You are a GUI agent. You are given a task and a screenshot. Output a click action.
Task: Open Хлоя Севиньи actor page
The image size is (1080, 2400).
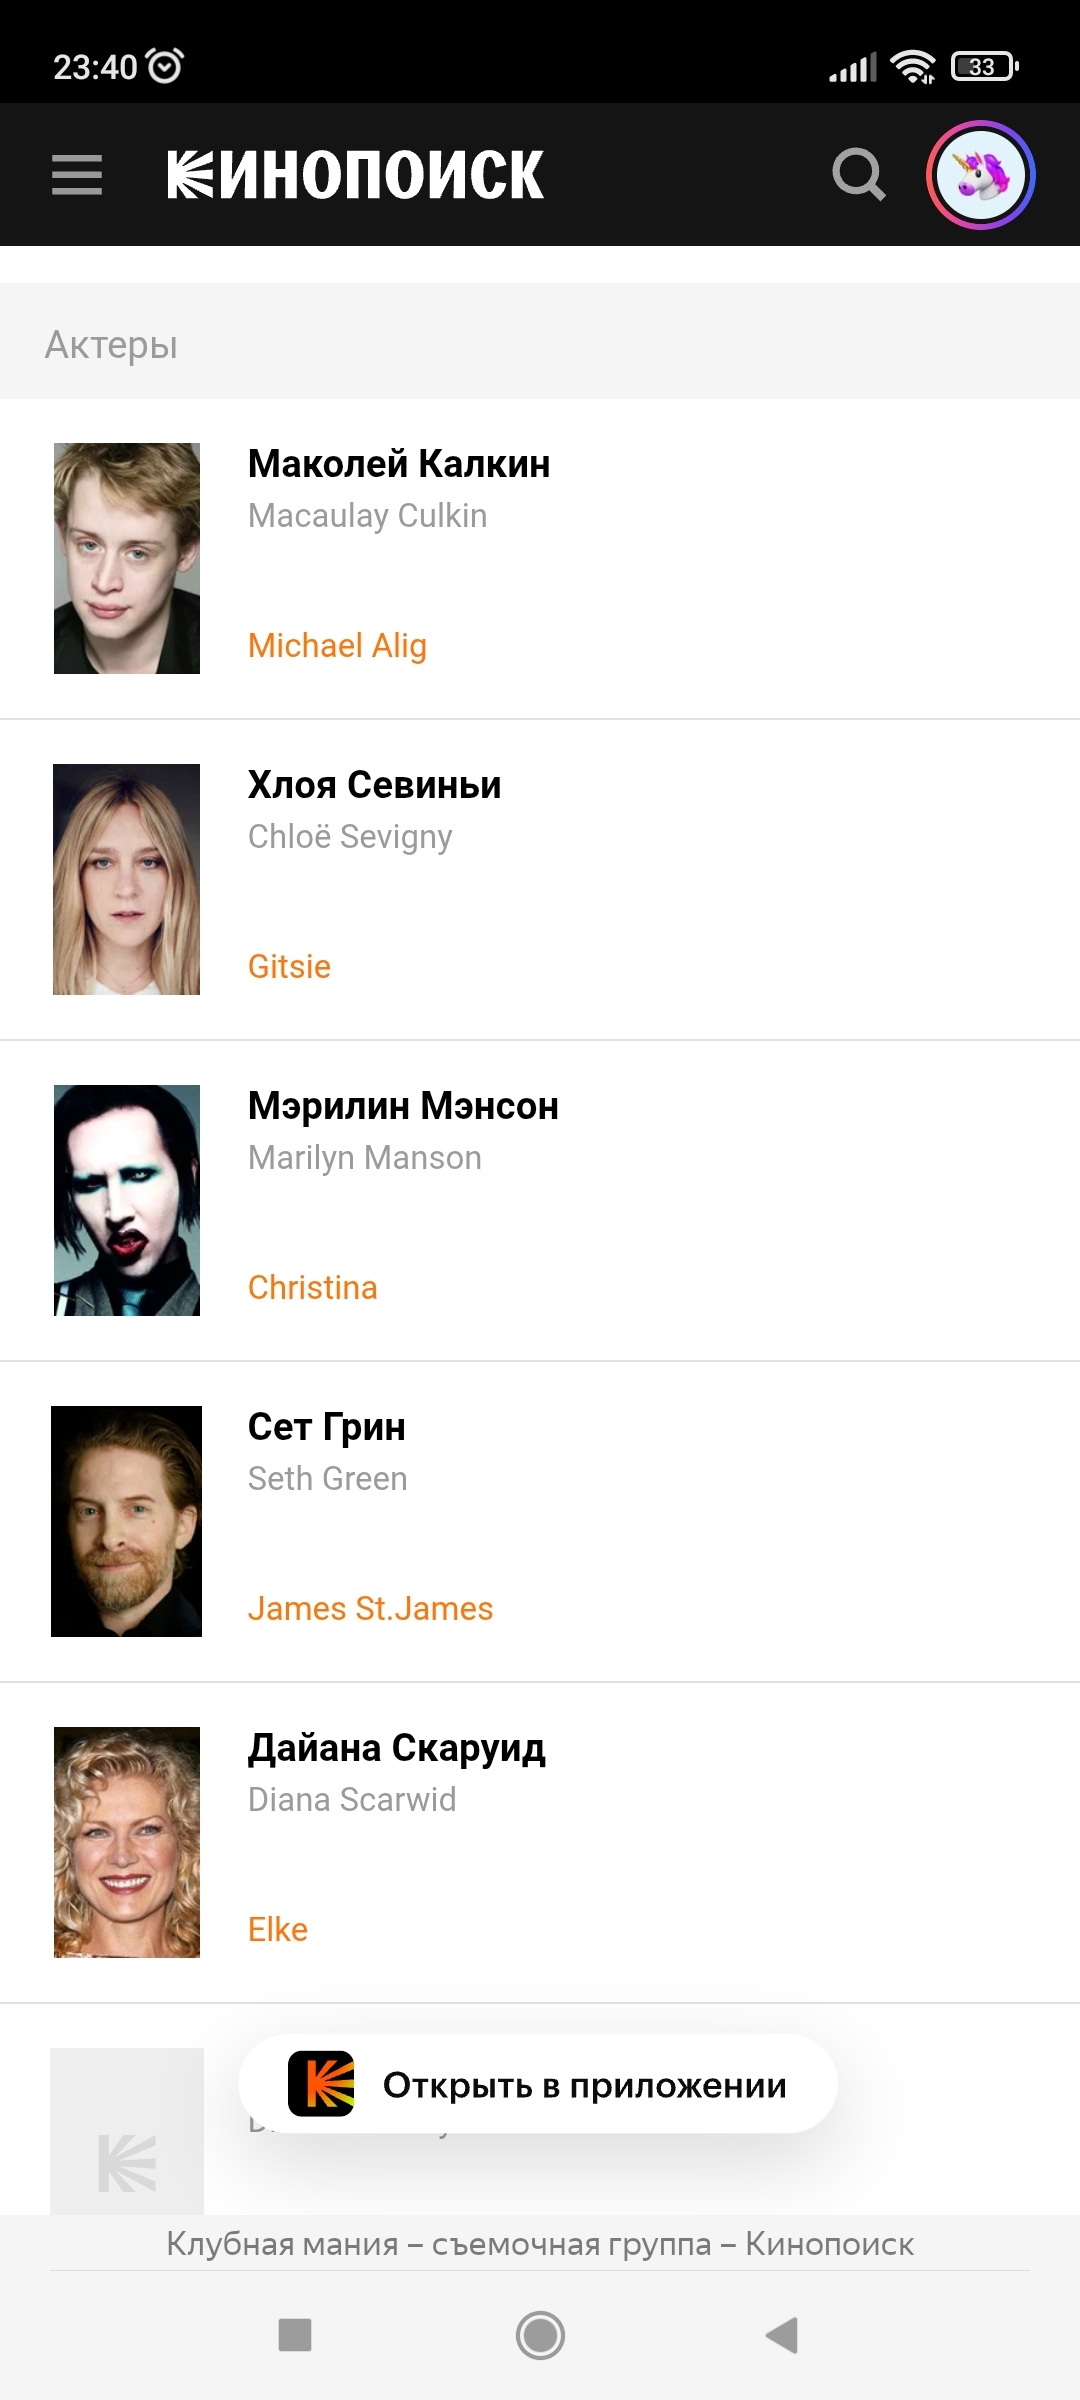pos(374,786)
